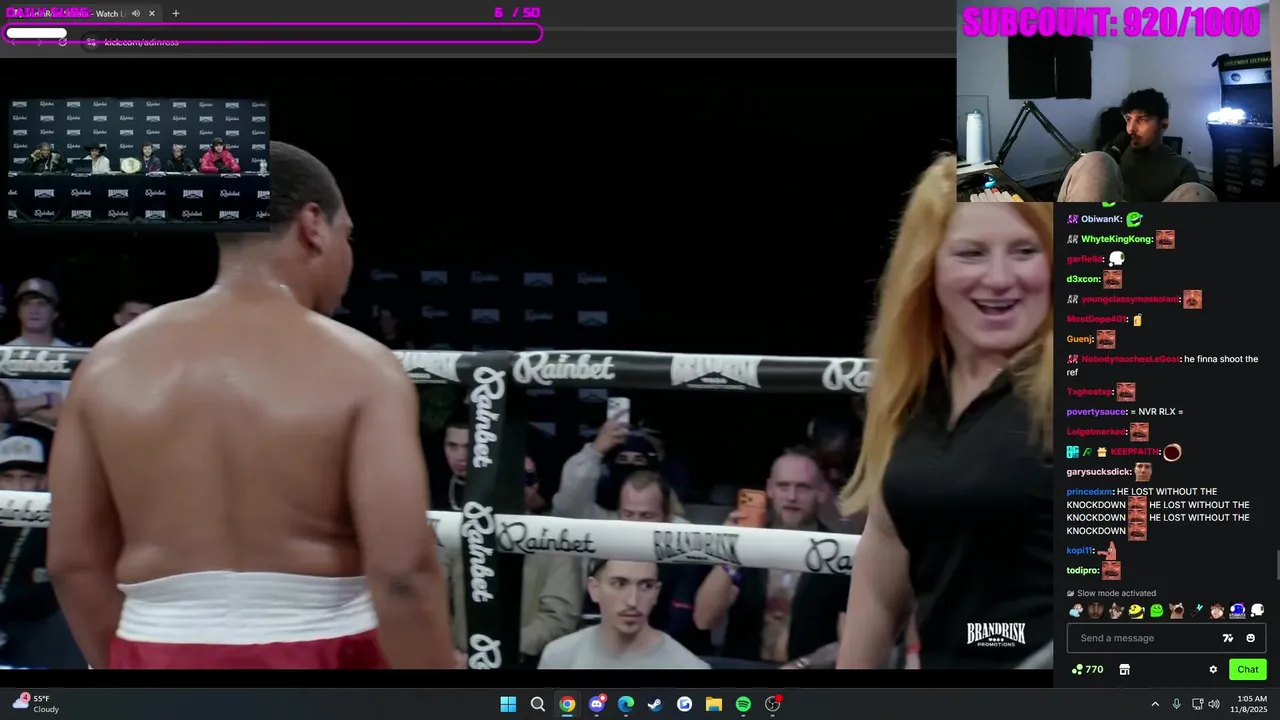Viewport: 1280px width, 720px height.
Task: Open Discord from the taskbar
Action: (x=597, y=704)
